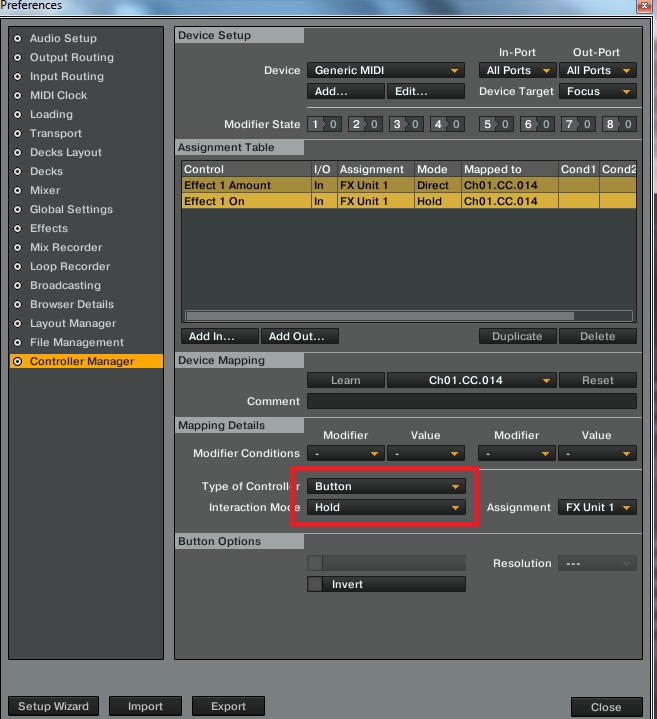Click Modifier State indicator 2

[x=365, y=124]
